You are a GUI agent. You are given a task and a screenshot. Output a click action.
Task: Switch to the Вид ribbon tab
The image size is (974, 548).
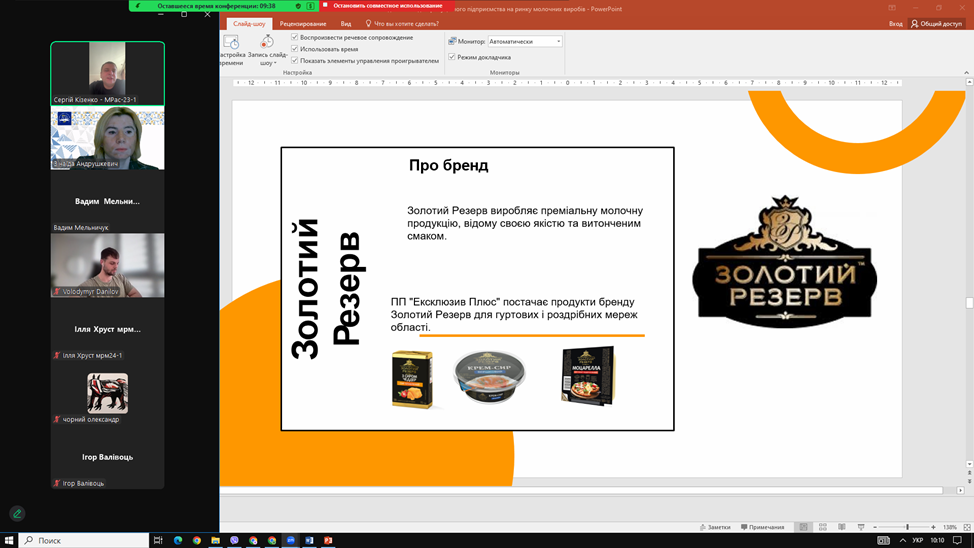pos(346,24)
